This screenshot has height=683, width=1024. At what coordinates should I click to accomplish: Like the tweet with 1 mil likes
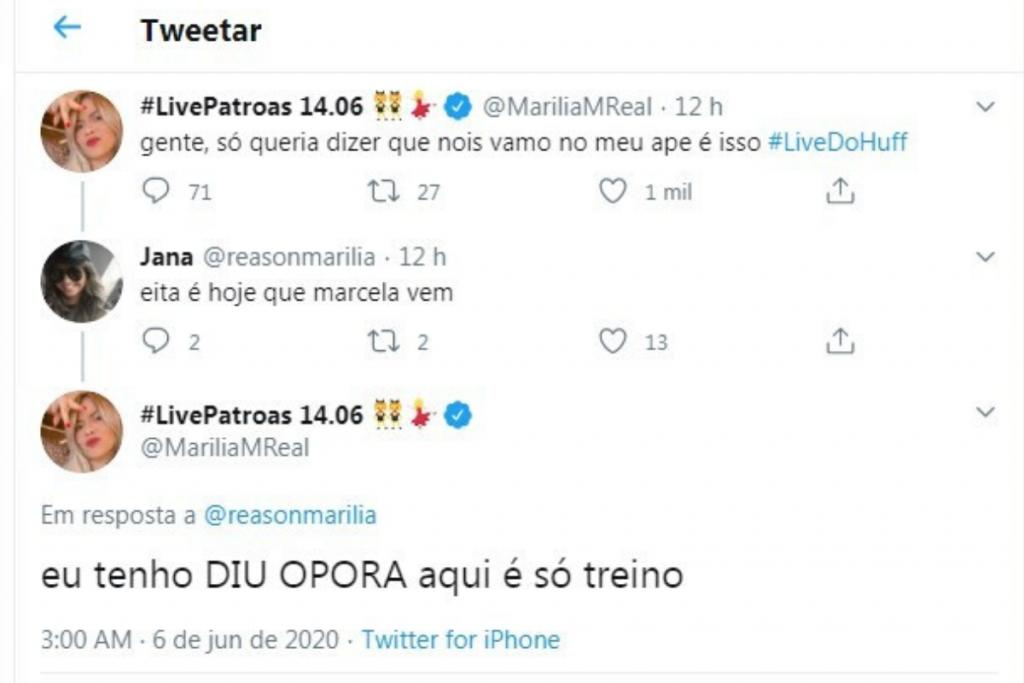click(612, 191)
